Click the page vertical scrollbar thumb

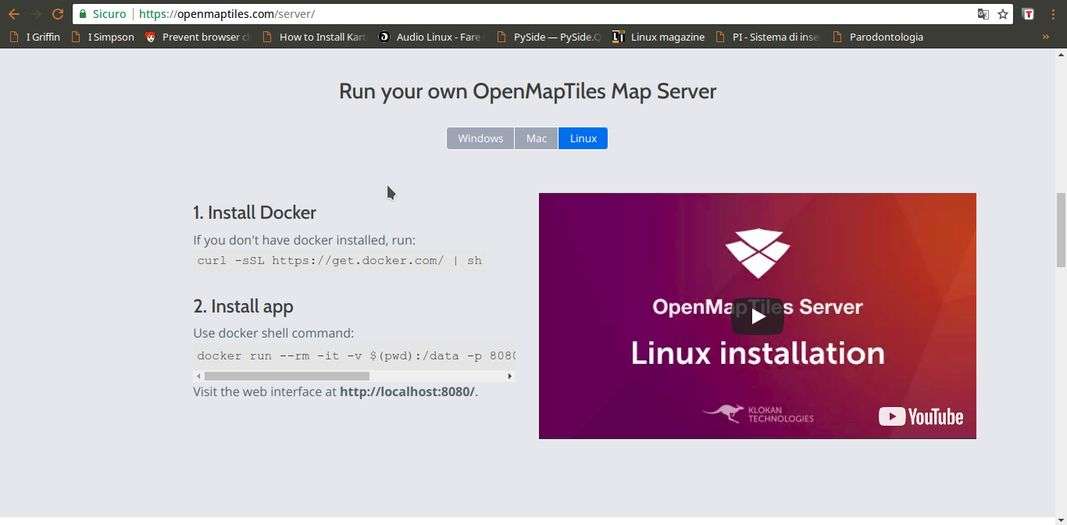pos(1060,230)
